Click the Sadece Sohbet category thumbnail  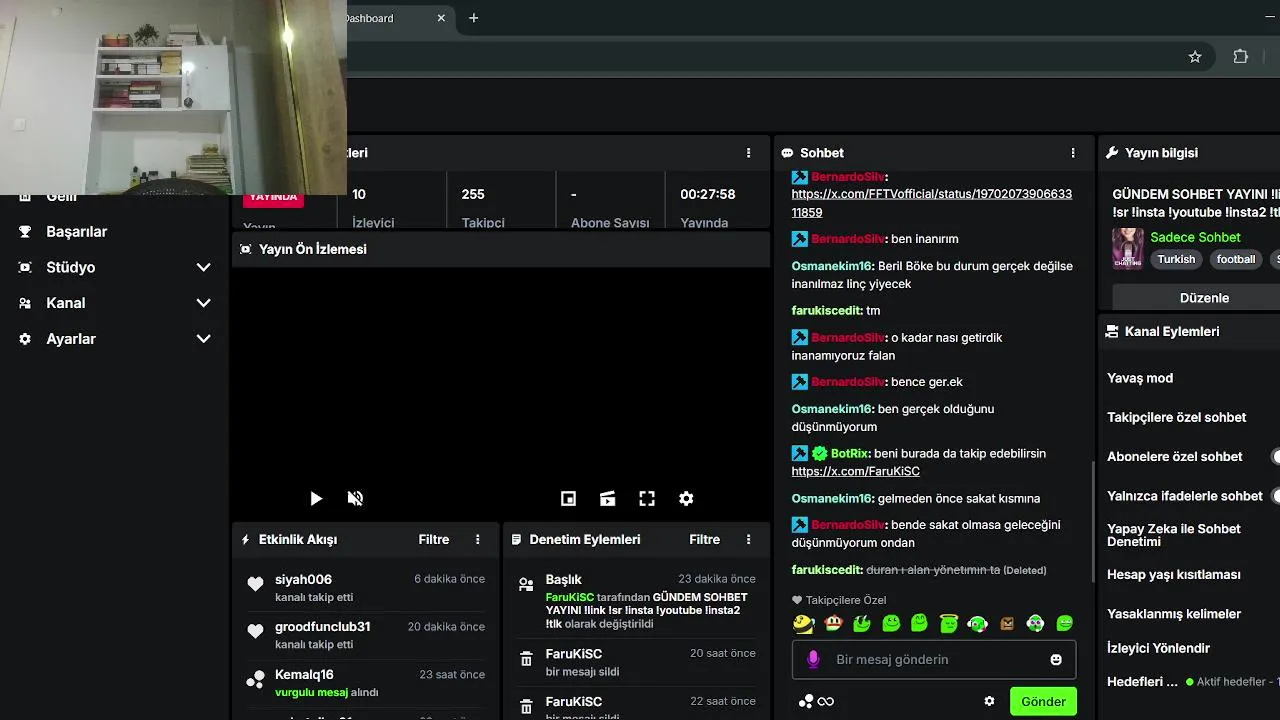coord(1128,249)
